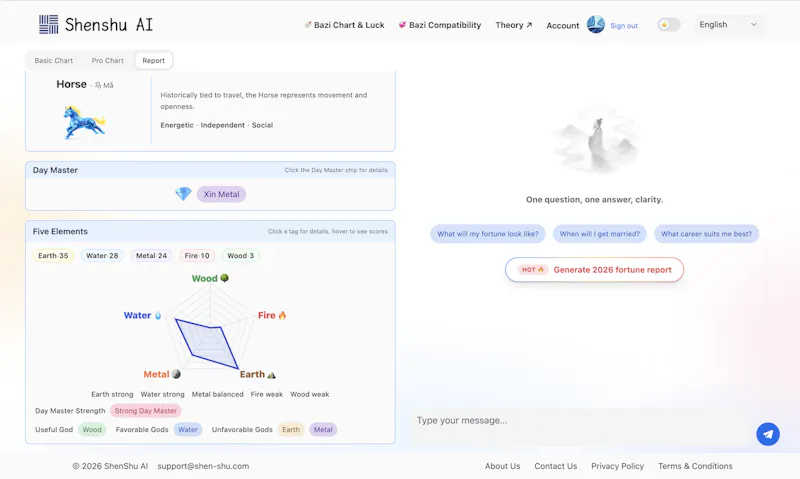Ask 'When will I get married?'
The image size is (800, 479).
click(x=599, y=234)
